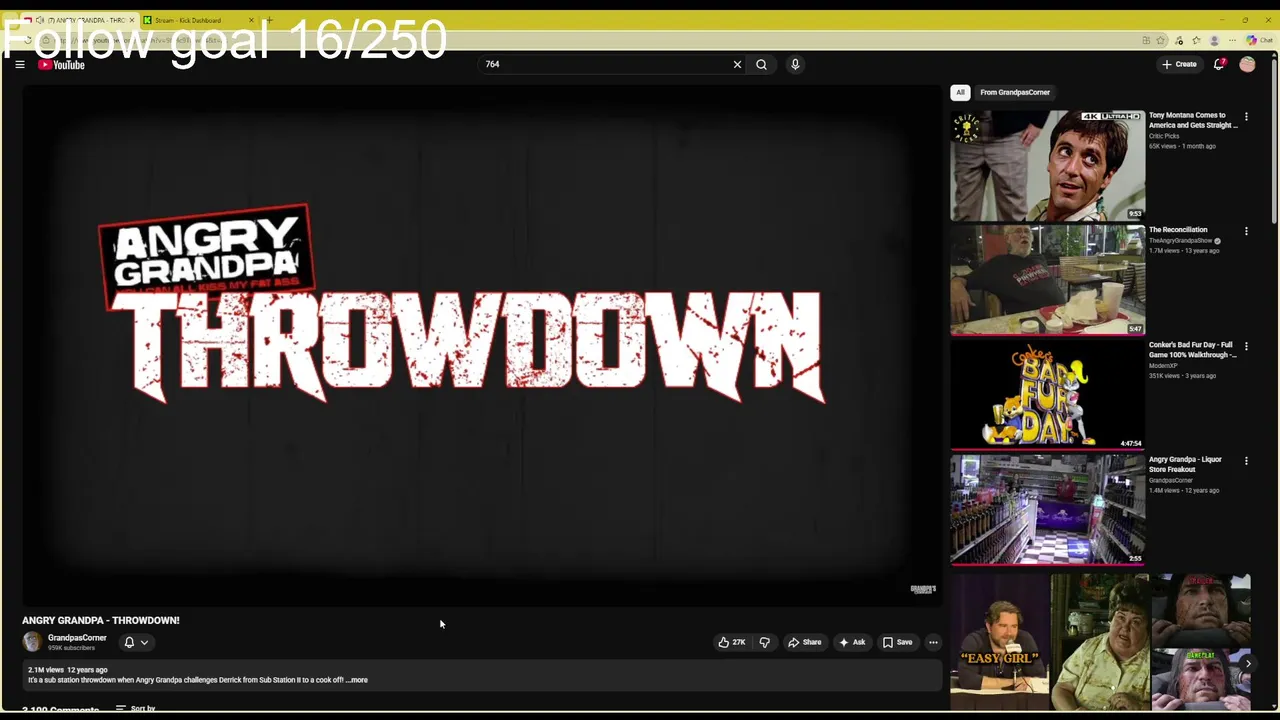The image size is (1280, 720).
Task: Open Conker's Bad Fur Day thumbnail
Action: point(1047,395)
